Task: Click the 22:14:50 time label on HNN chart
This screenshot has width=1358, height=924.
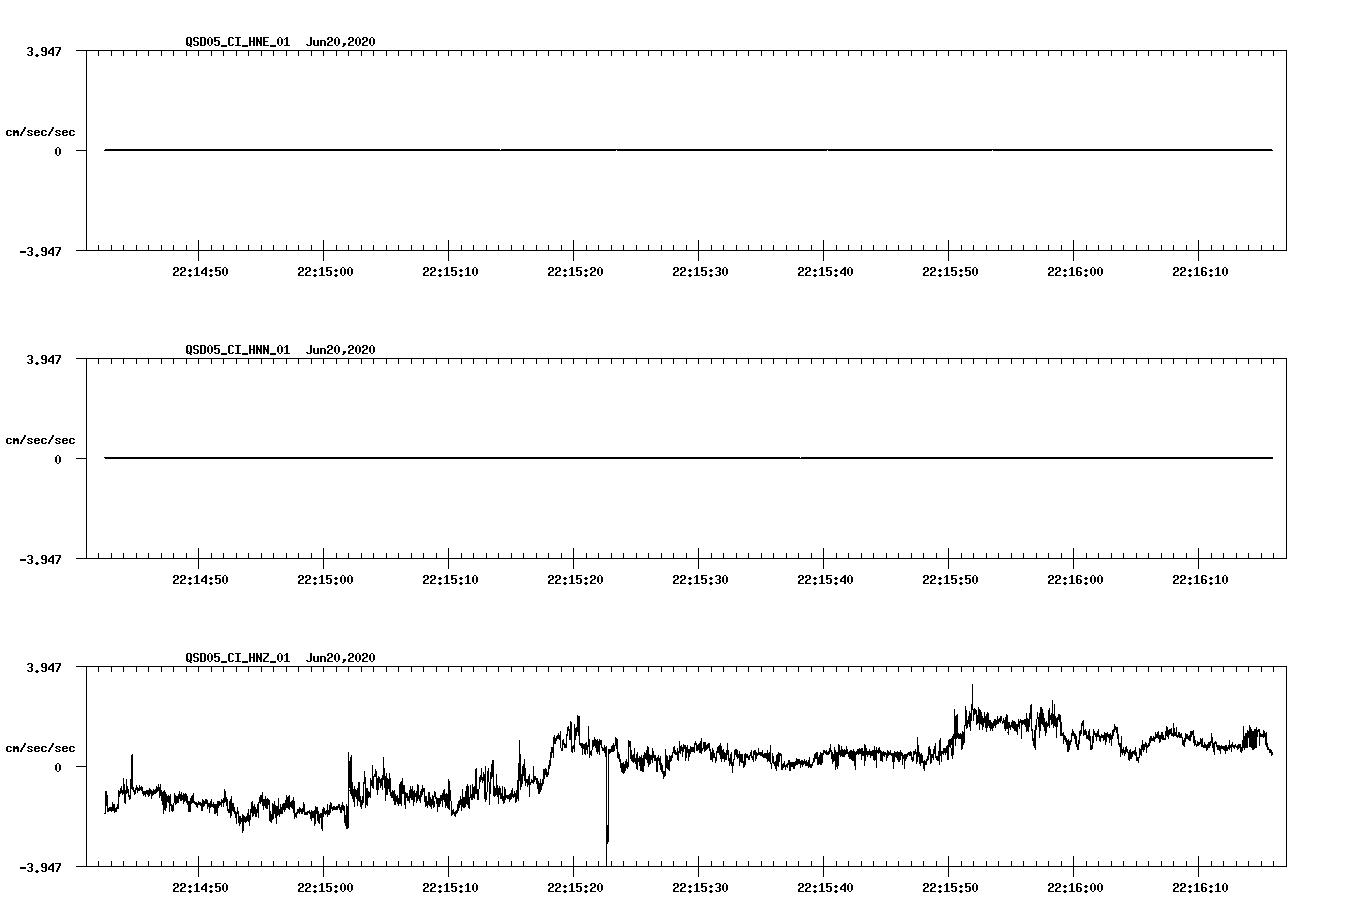Action: click(200, 580)
